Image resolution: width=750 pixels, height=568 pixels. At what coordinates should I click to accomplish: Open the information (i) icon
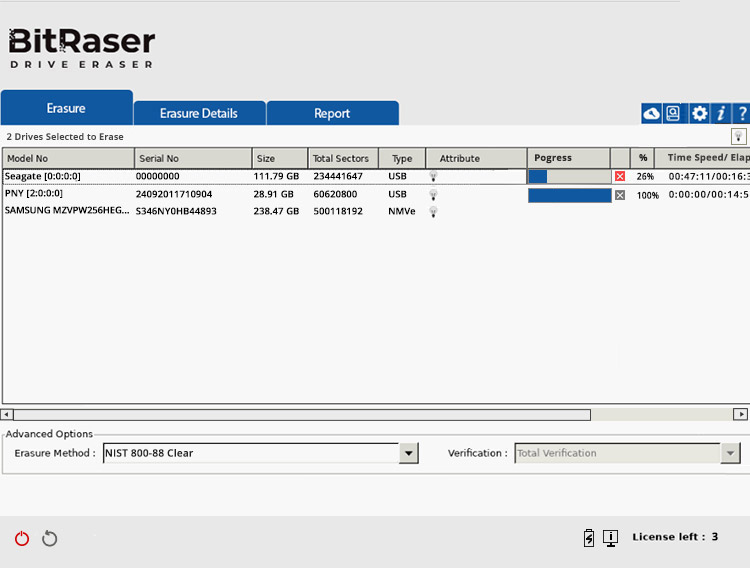[x=721, y=114]
